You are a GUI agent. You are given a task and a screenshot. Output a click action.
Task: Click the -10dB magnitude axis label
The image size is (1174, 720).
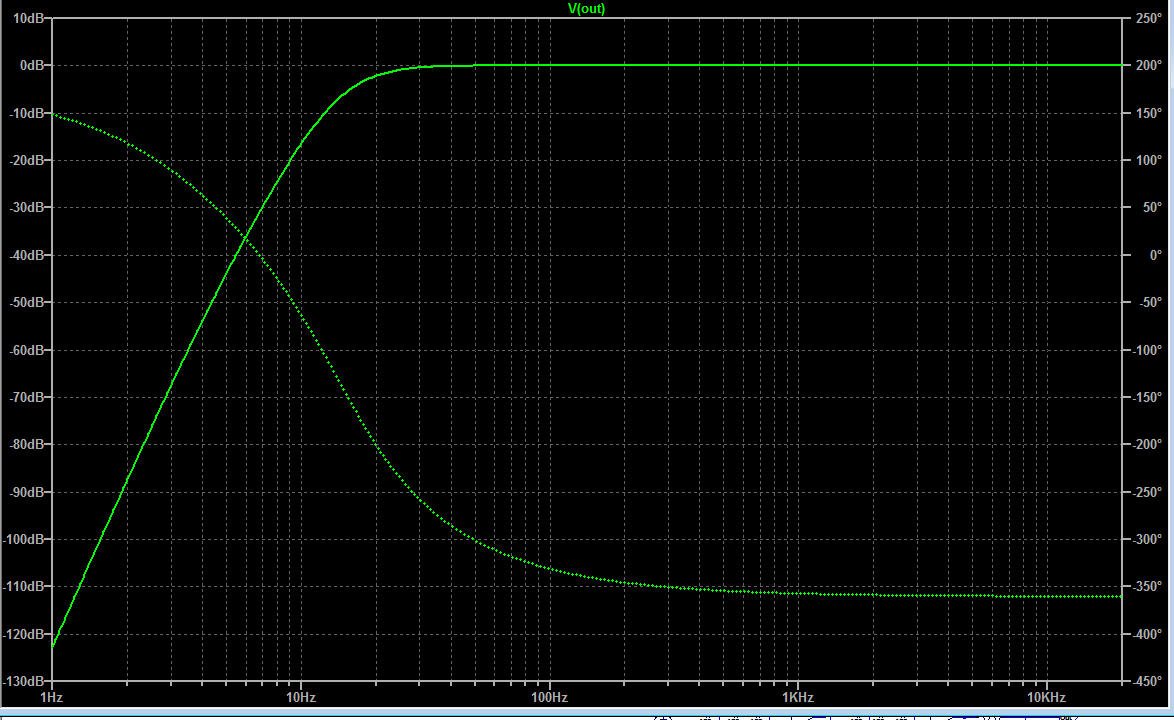point(27,113)
